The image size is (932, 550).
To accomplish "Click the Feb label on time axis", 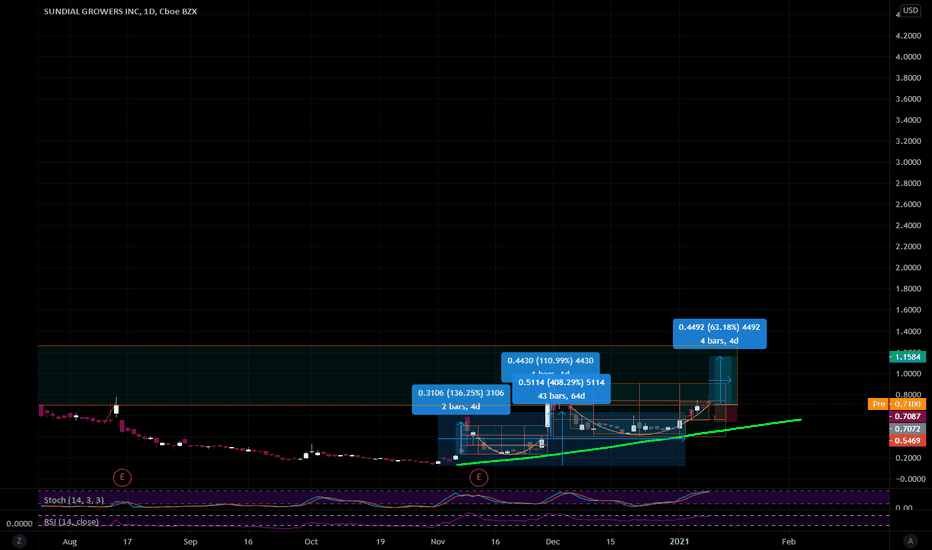I will coord(788,542).
